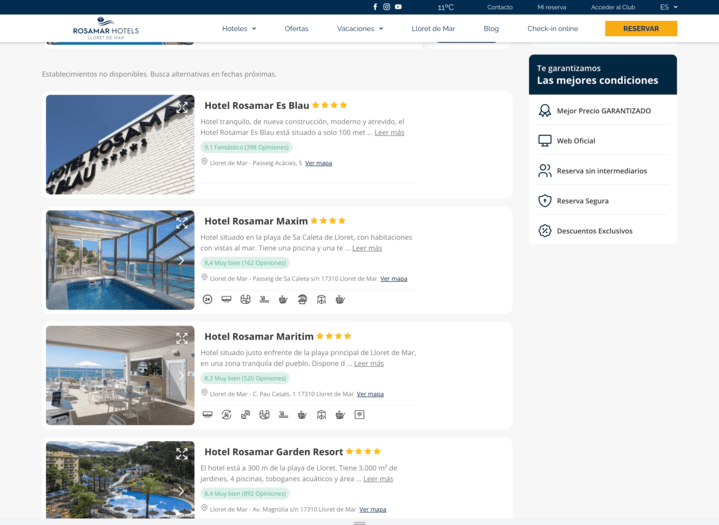Click Ver mapa for Hotel Rosamar Garden Resort
The height and width of the screenshot is (525, 719).
coord(373,509)
